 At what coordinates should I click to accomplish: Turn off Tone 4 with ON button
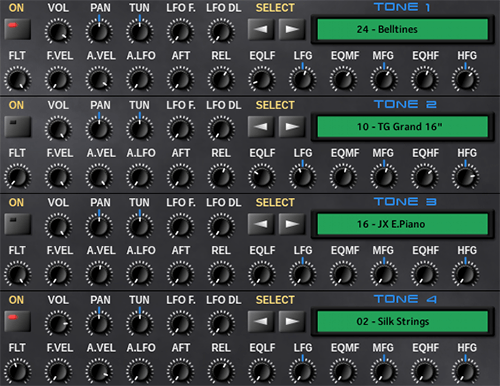18,321
